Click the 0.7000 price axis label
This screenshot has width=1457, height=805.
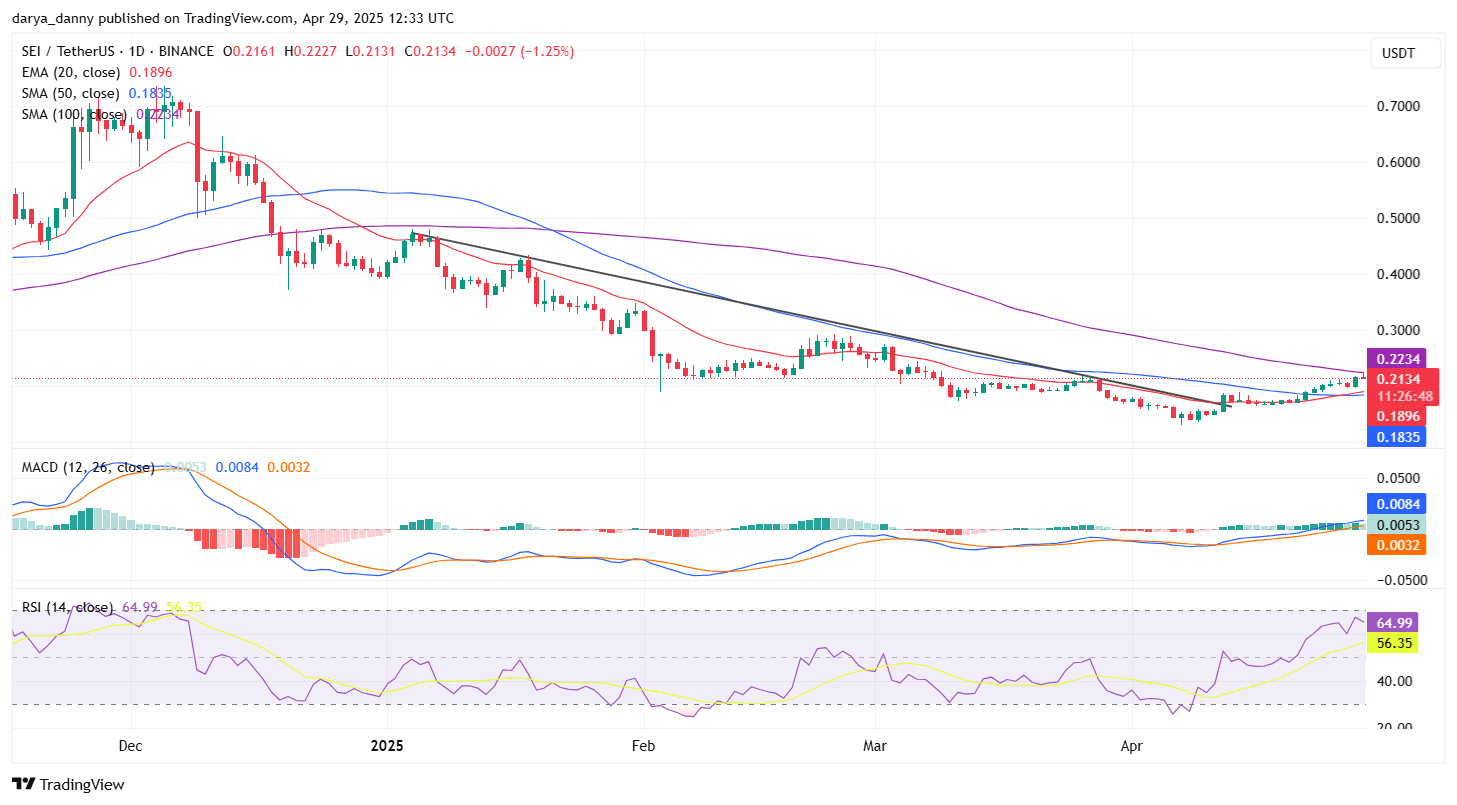[x=1400, y=106]
